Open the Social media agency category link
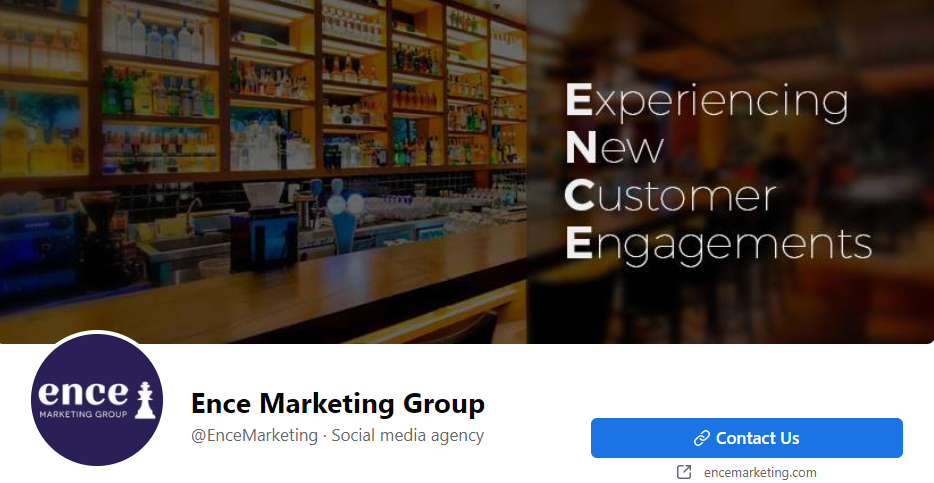934x483 pixels. (407, 435)
